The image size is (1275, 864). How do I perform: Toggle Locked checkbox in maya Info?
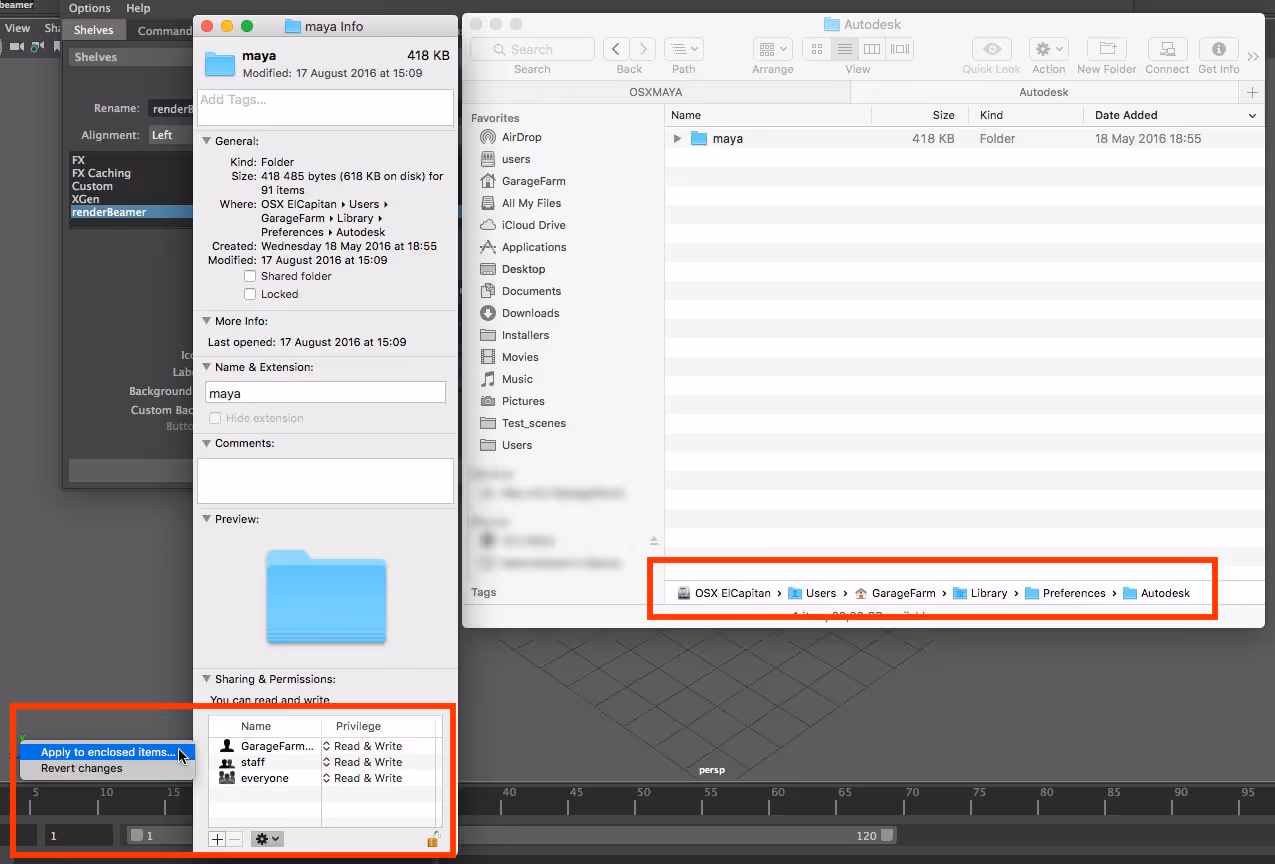tap(250, 294)
